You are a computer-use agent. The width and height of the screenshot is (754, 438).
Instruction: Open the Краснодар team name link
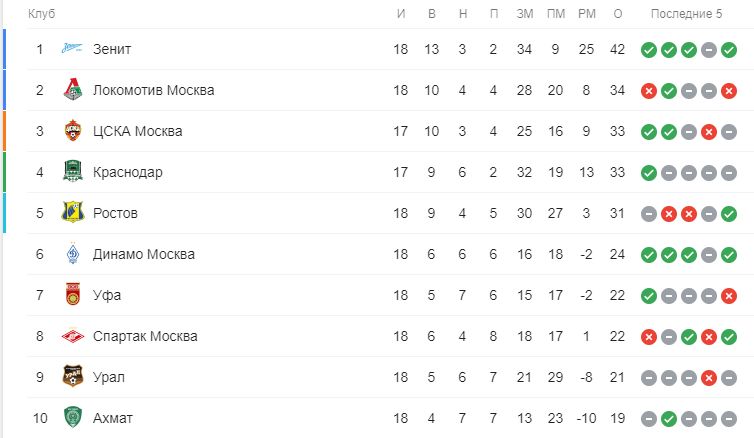[x=127, y=172]
